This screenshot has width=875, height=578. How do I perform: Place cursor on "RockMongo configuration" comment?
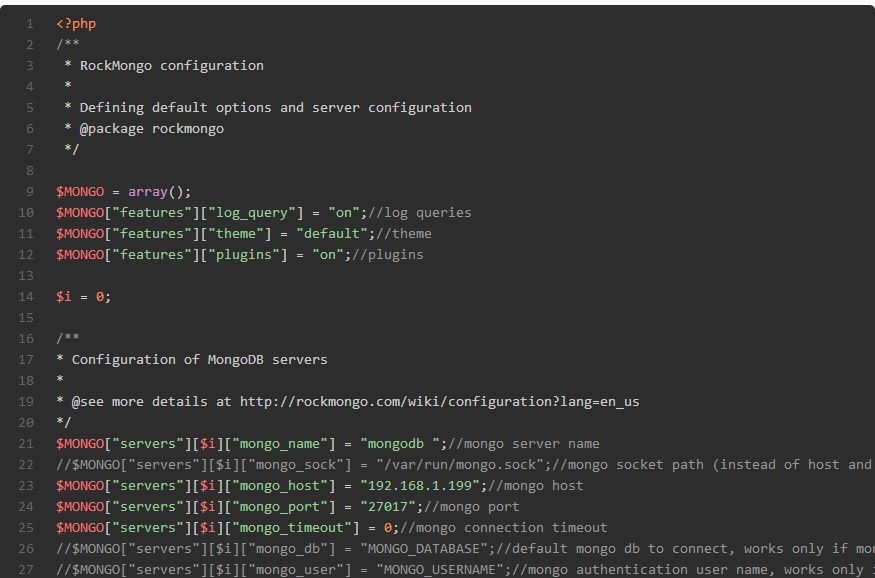pyautogui.click(x=171, y=65)
